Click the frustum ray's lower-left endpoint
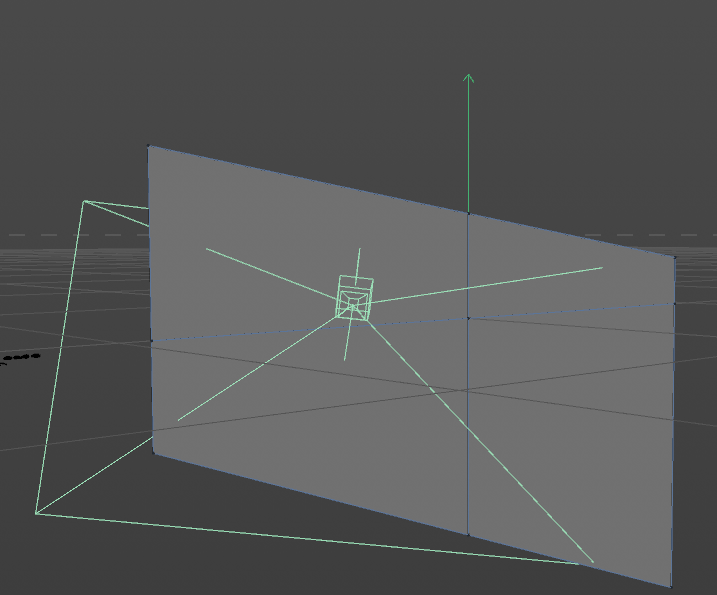The width and height of the screenshot is (717, 595). (178, 420)
